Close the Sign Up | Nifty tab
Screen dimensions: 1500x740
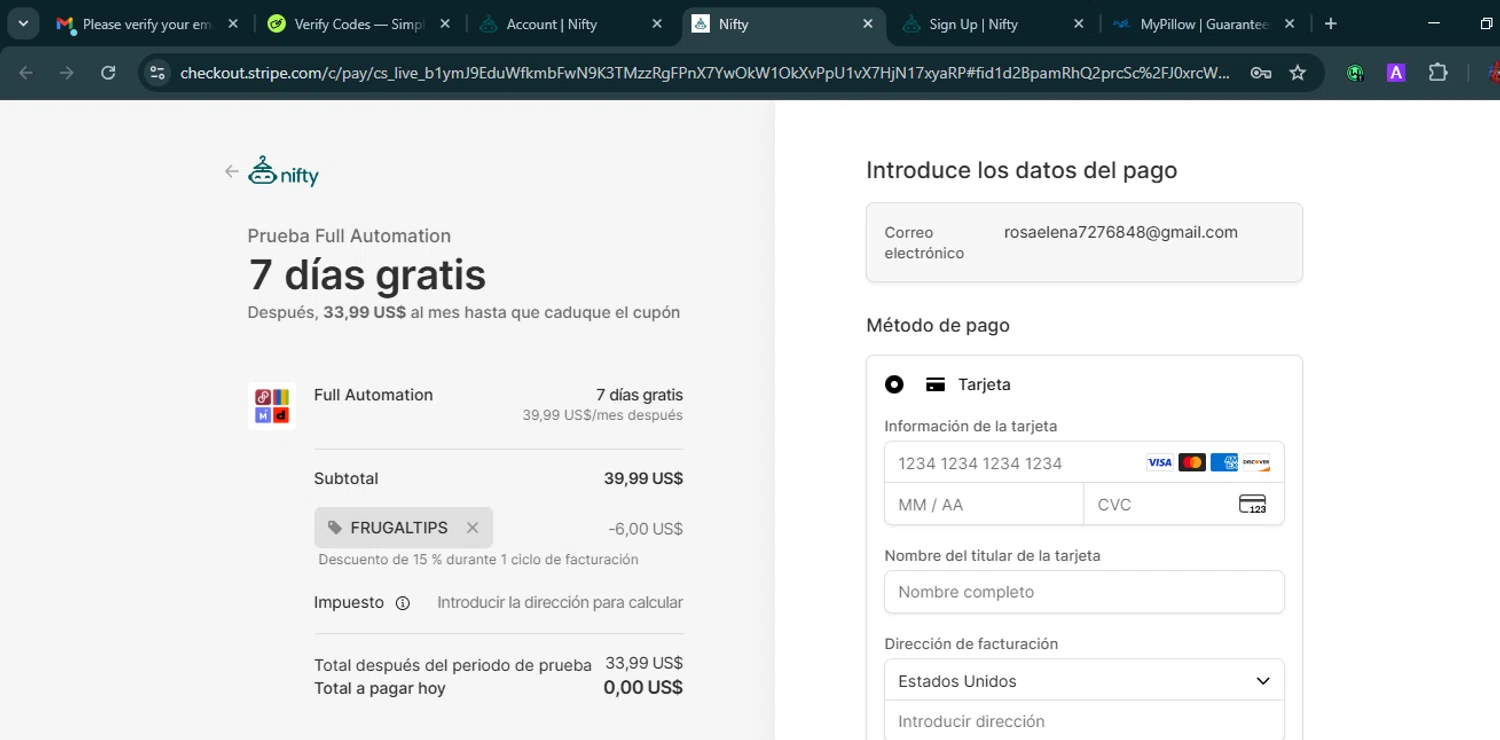coord(1078,24)
